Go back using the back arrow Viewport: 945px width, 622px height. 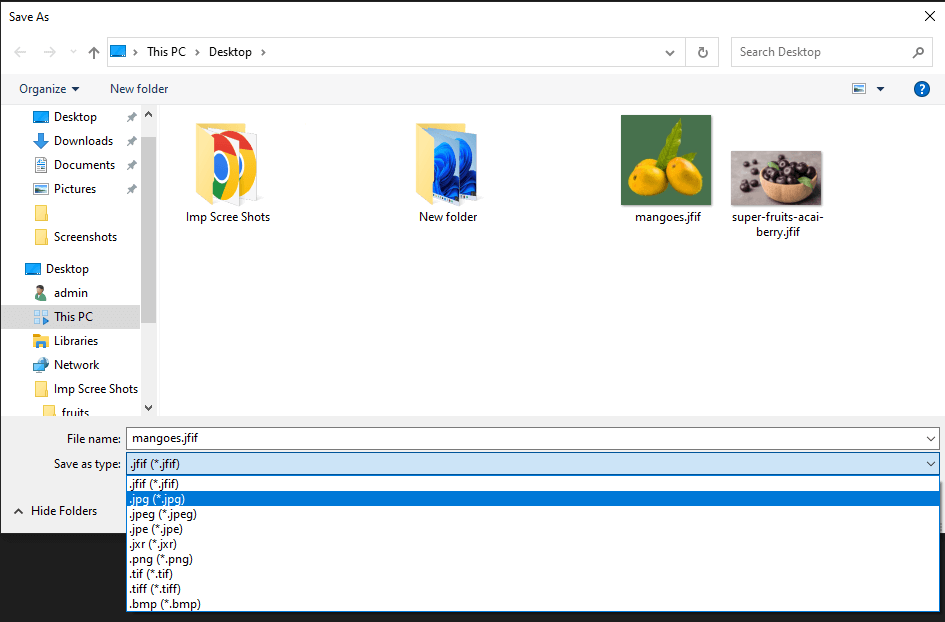click(20, 52)
